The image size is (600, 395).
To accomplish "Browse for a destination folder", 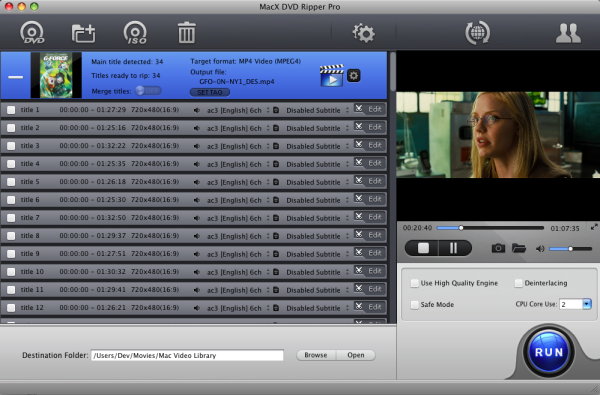I will pos(316,355).
